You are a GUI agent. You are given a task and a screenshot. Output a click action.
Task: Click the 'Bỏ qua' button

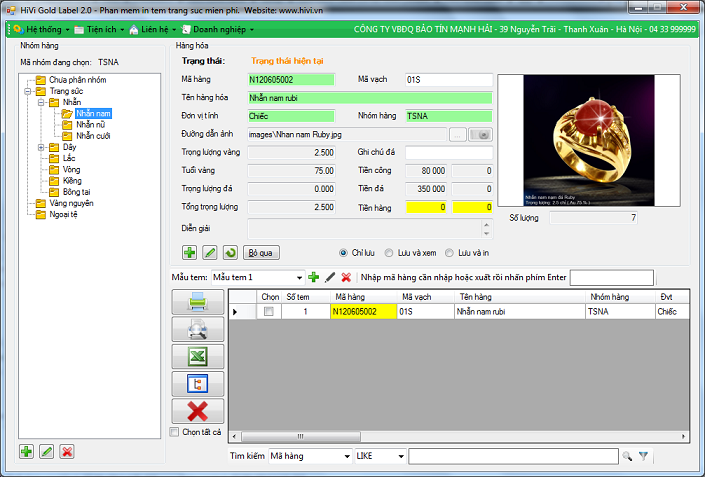(263, 252)
